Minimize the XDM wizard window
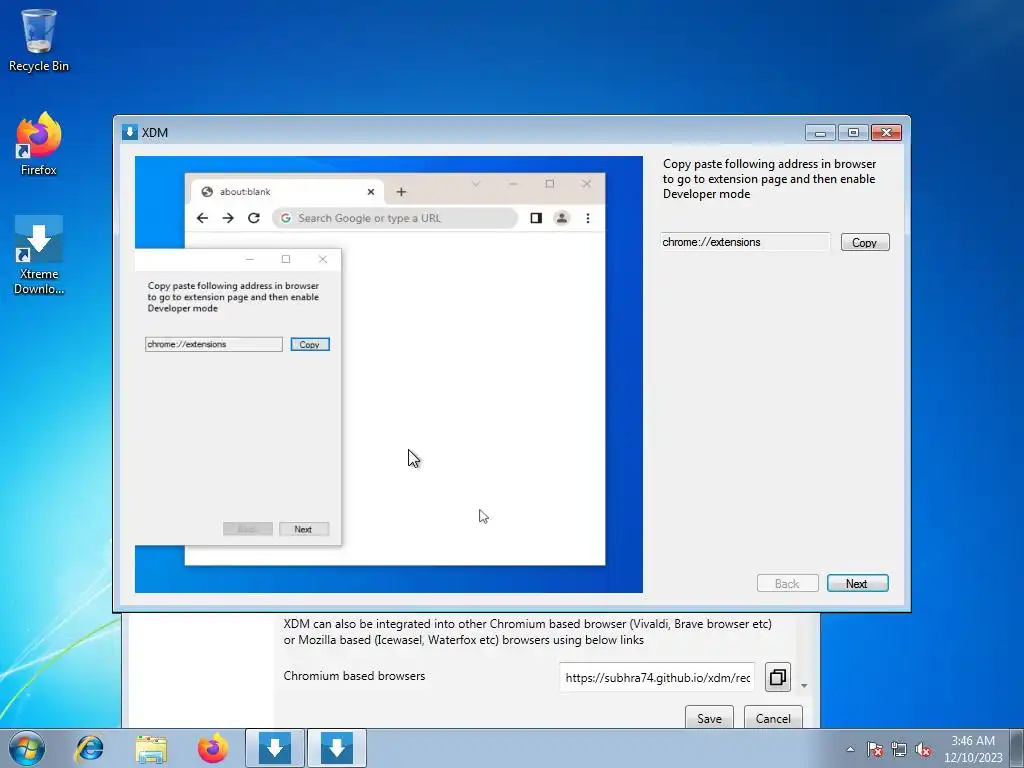Screen dimensions: 1024x768 click(x=820, y=133)
